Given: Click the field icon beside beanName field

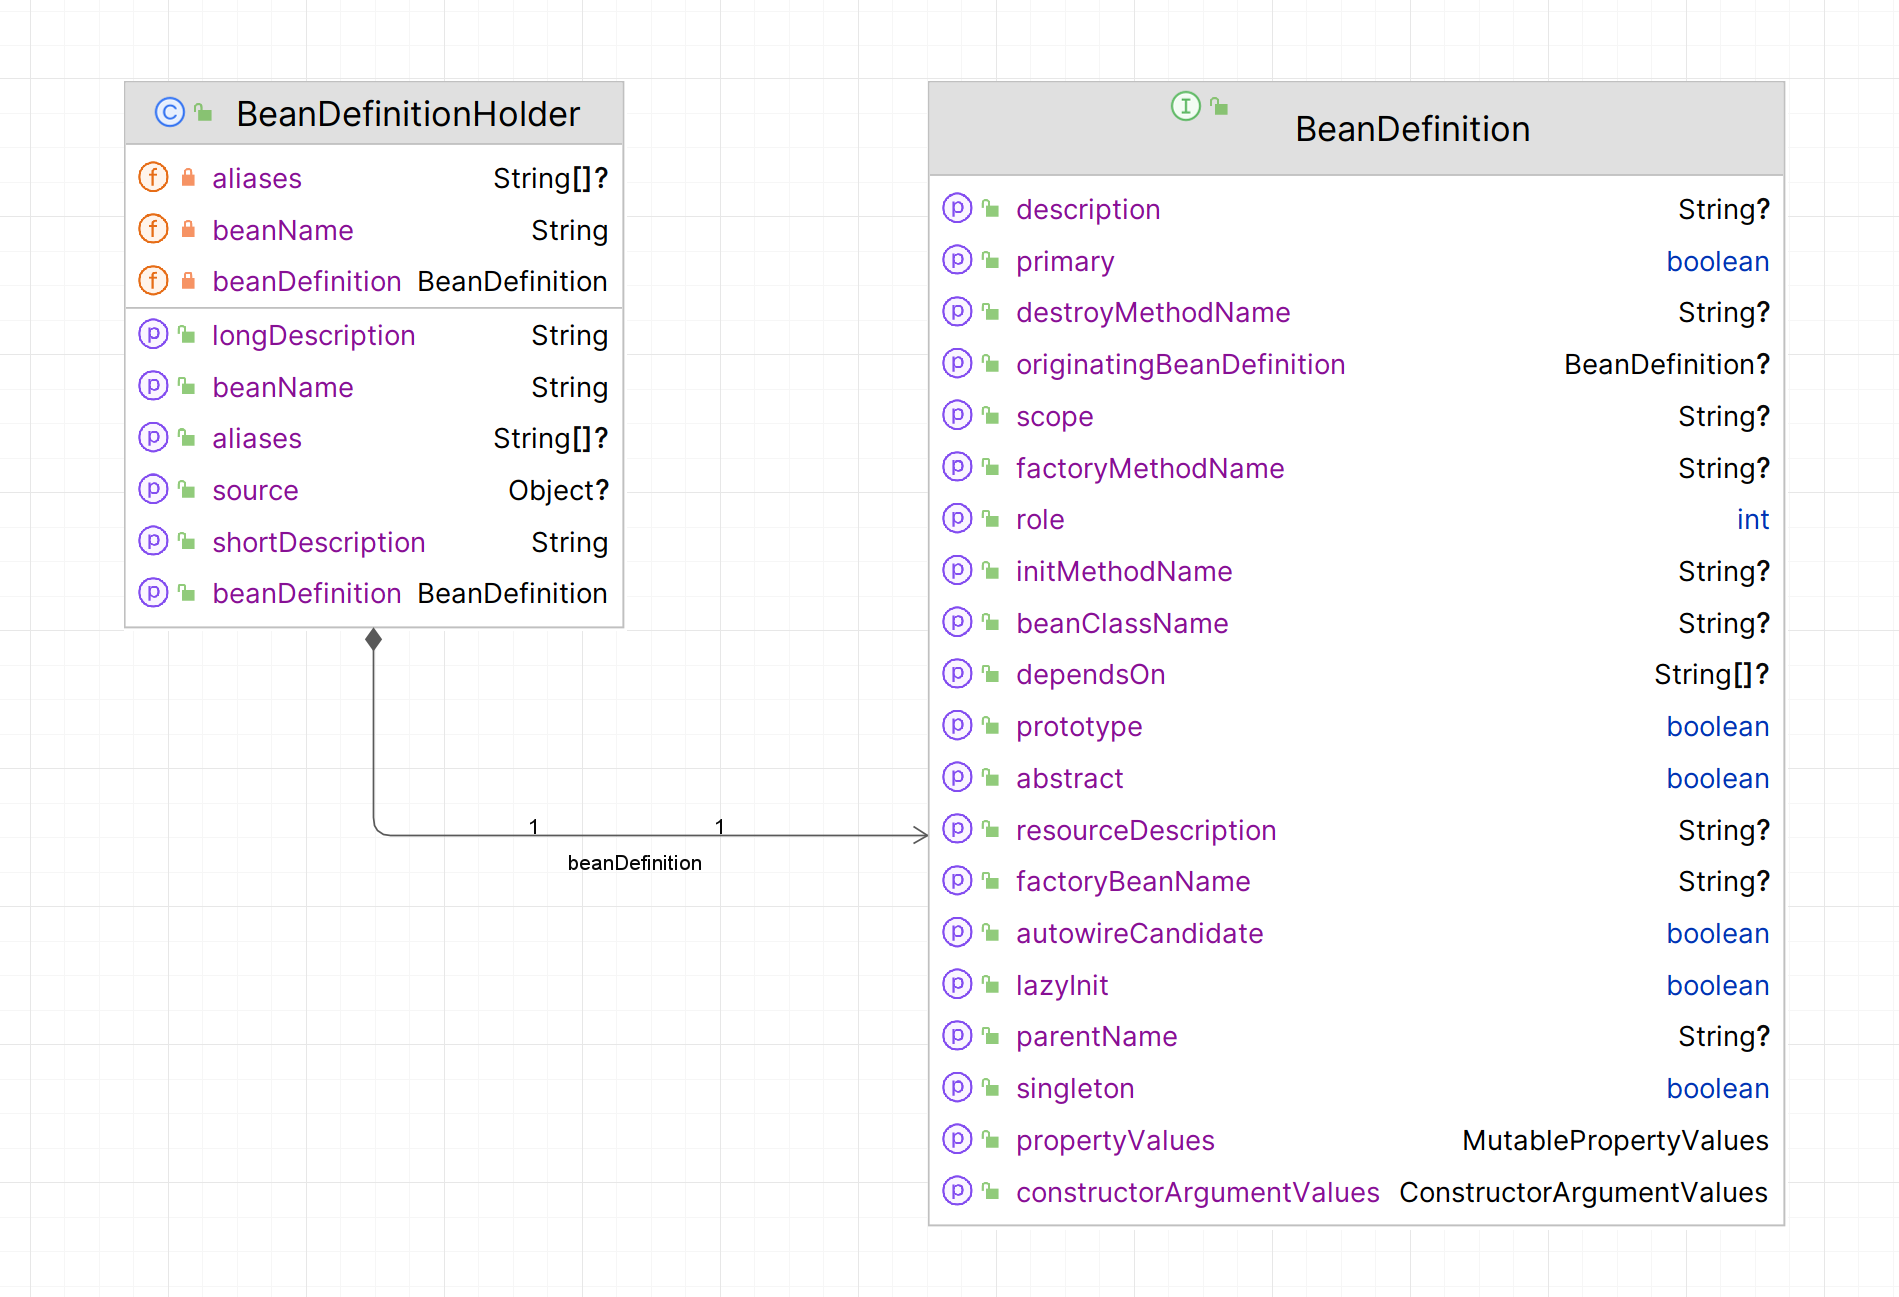Looking at the screenshot, I should tap(153, 229).
